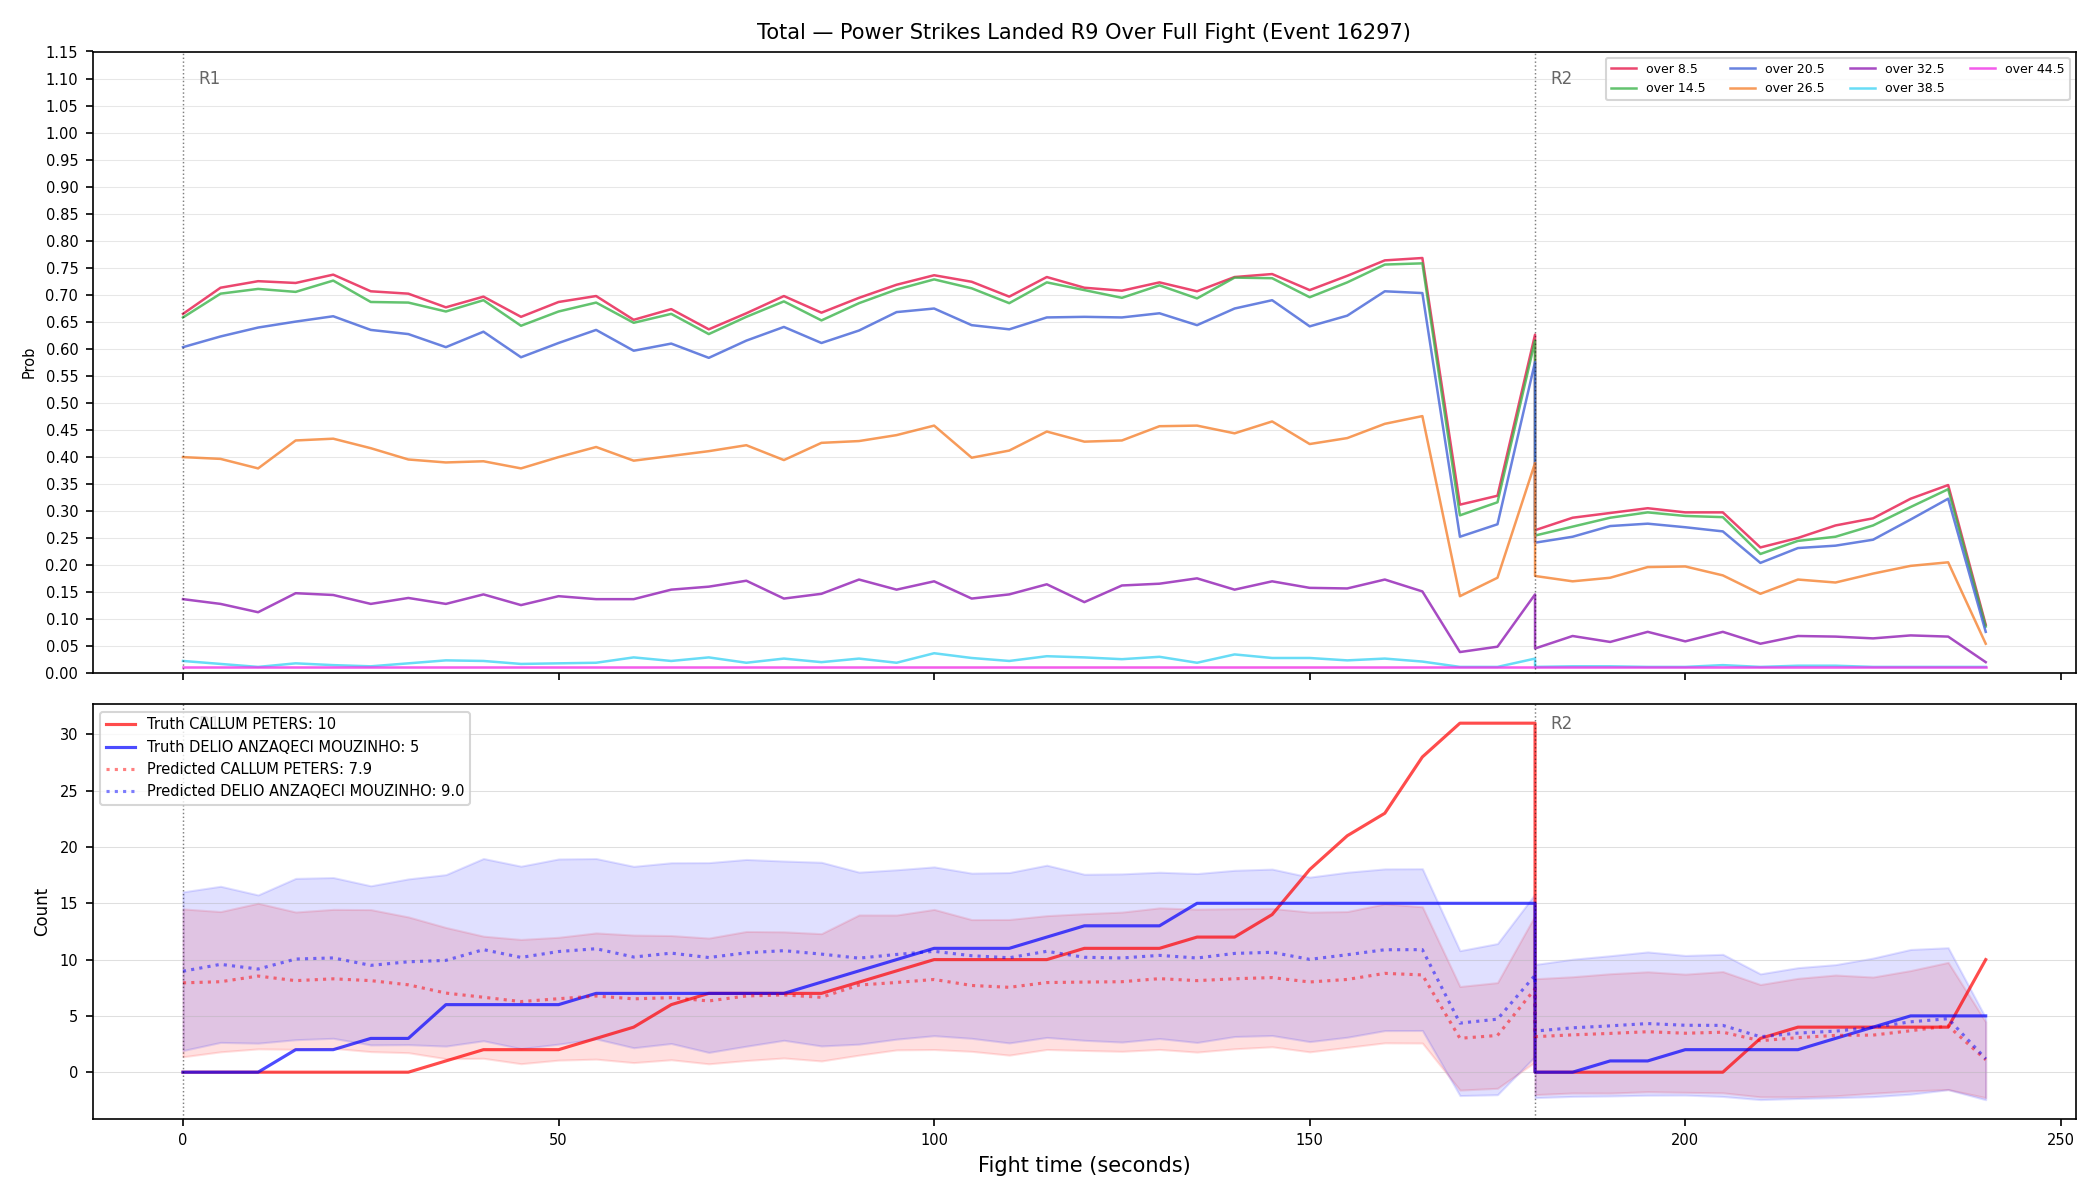Click the "50" tick on the fight time axis
Image resolution: width=2100 pixels, height=1200 pixels.
(x=558, y=1138)
